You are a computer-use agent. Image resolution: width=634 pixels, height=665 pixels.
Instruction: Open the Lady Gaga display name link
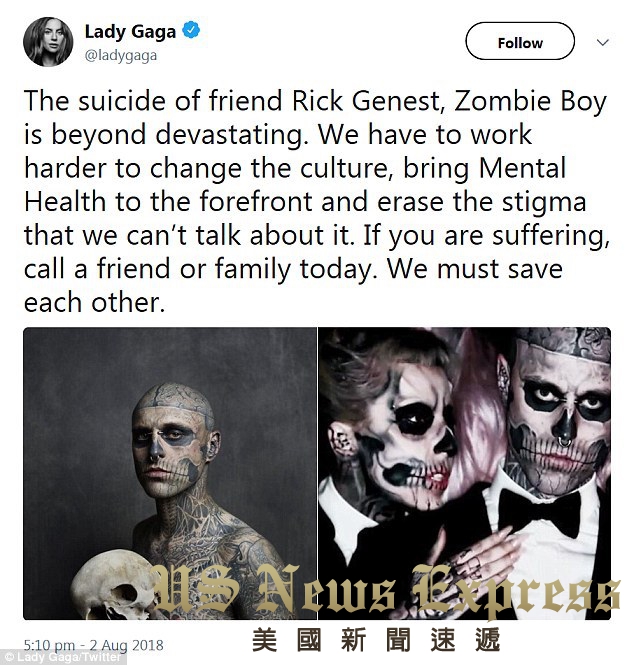coord(130,31)
